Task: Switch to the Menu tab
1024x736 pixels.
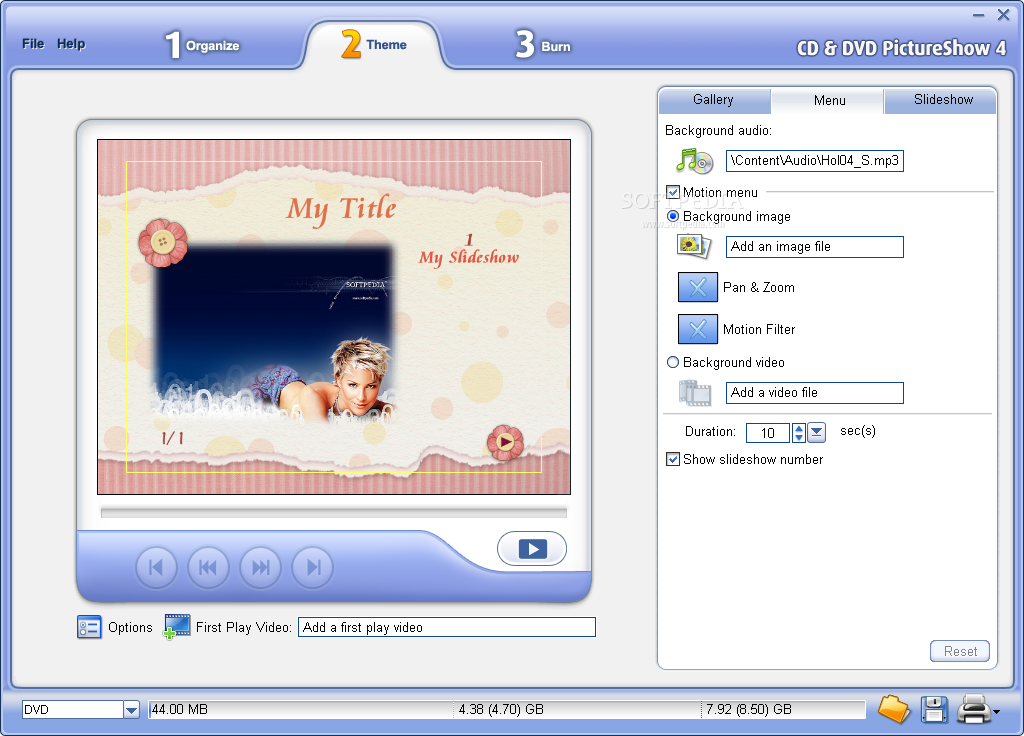Action: click(828, 101)
